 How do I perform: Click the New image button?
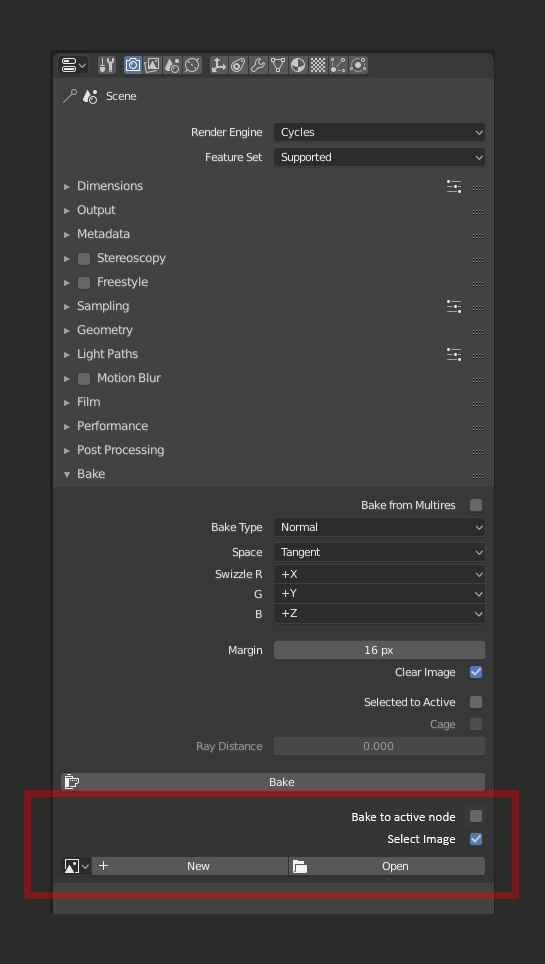[x=190, y=866]
